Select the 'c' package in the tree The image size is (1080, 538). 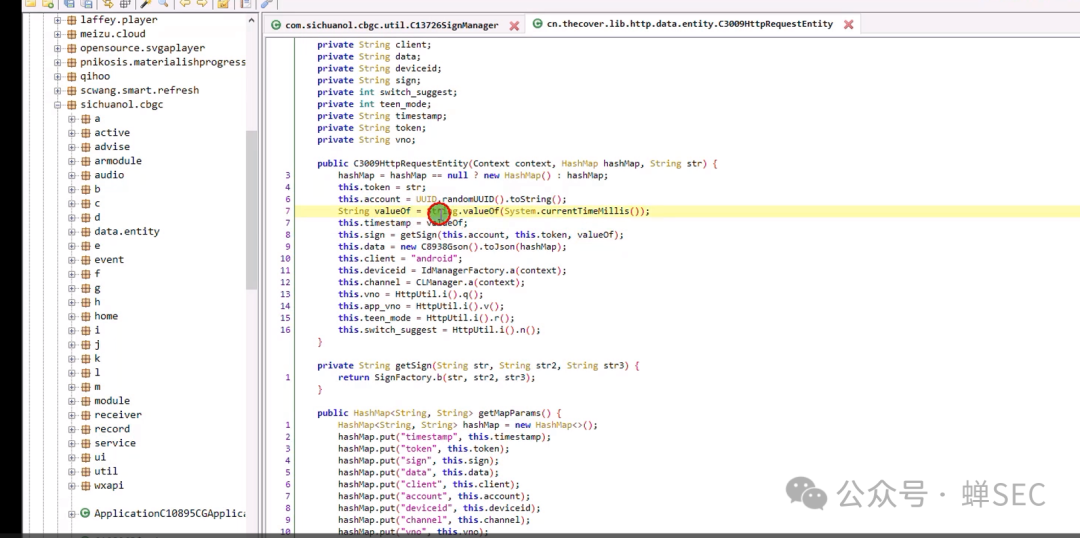click(x=97, y=203)
